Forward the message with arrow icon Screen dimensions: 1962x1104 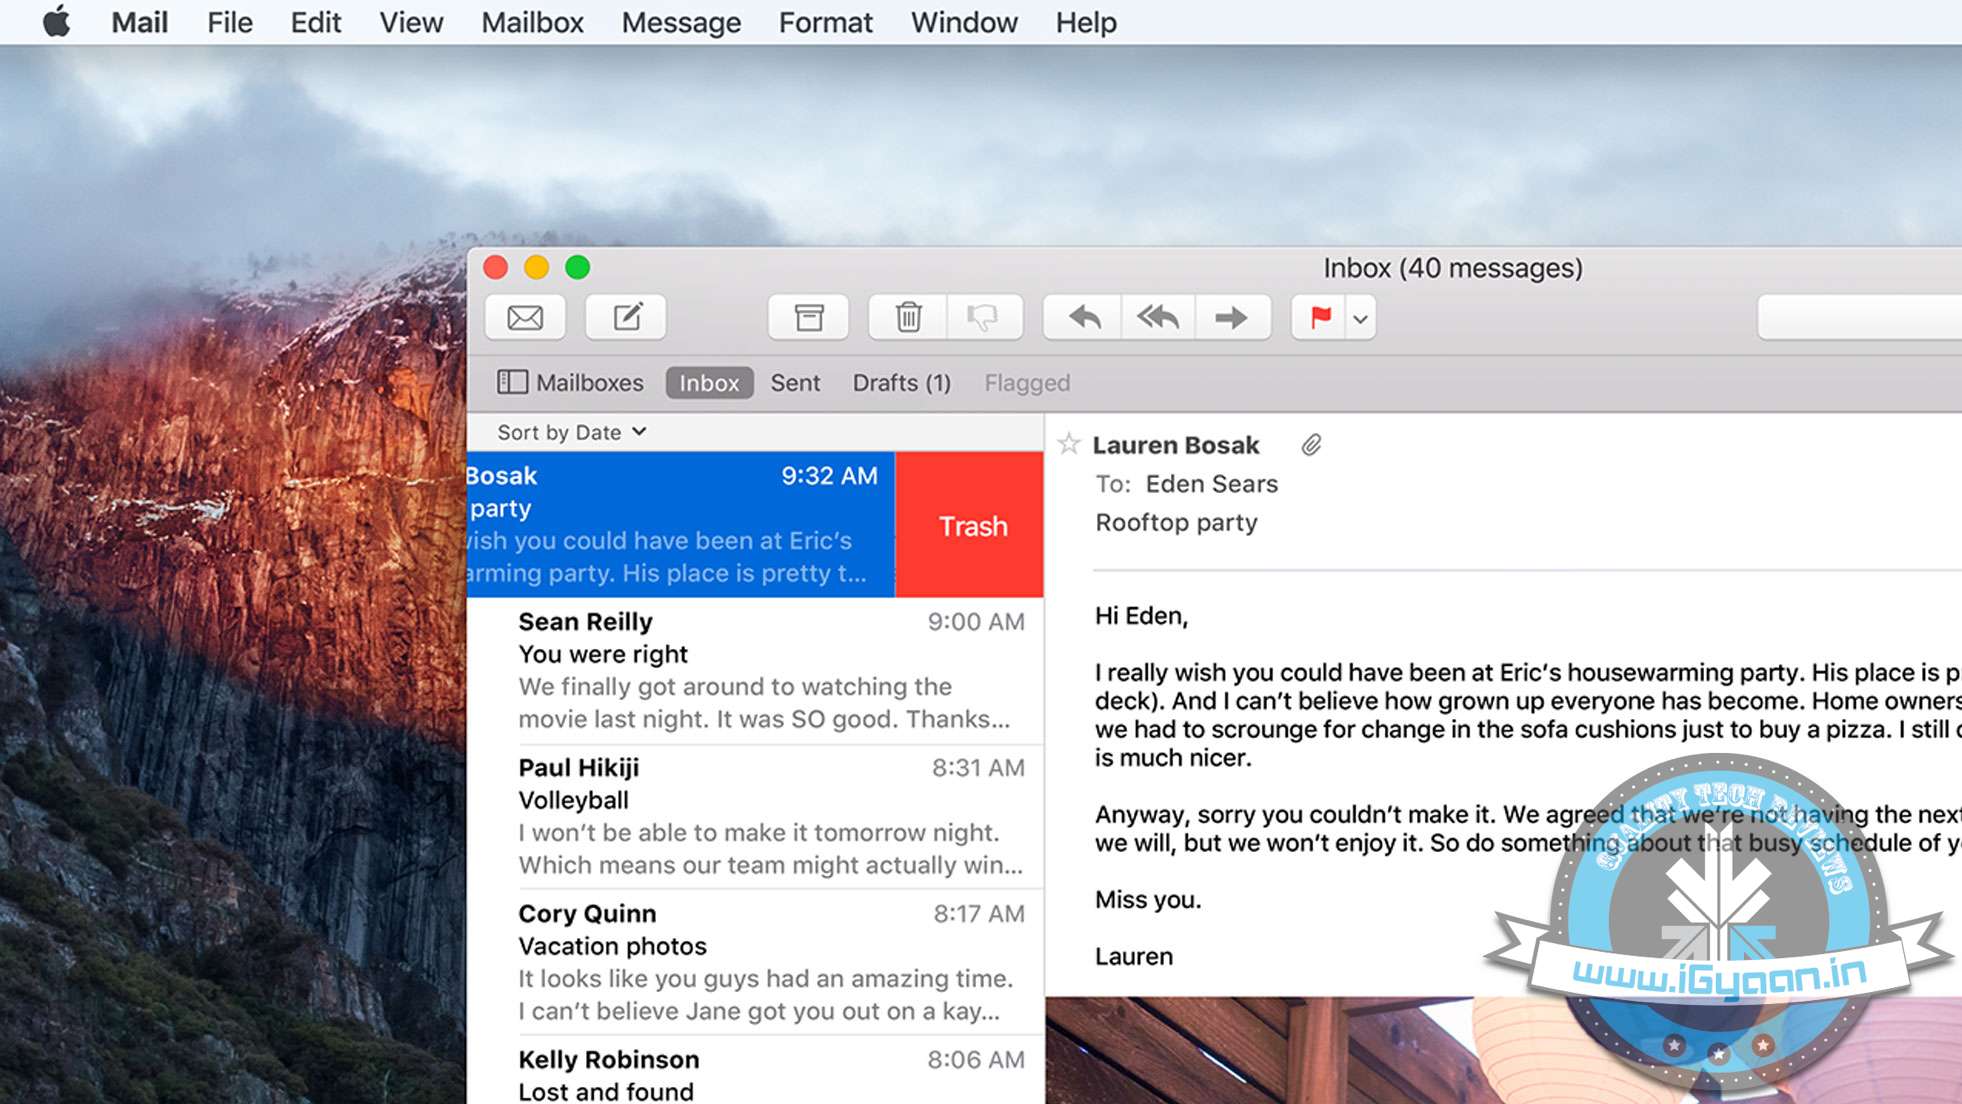(1231, 318)
